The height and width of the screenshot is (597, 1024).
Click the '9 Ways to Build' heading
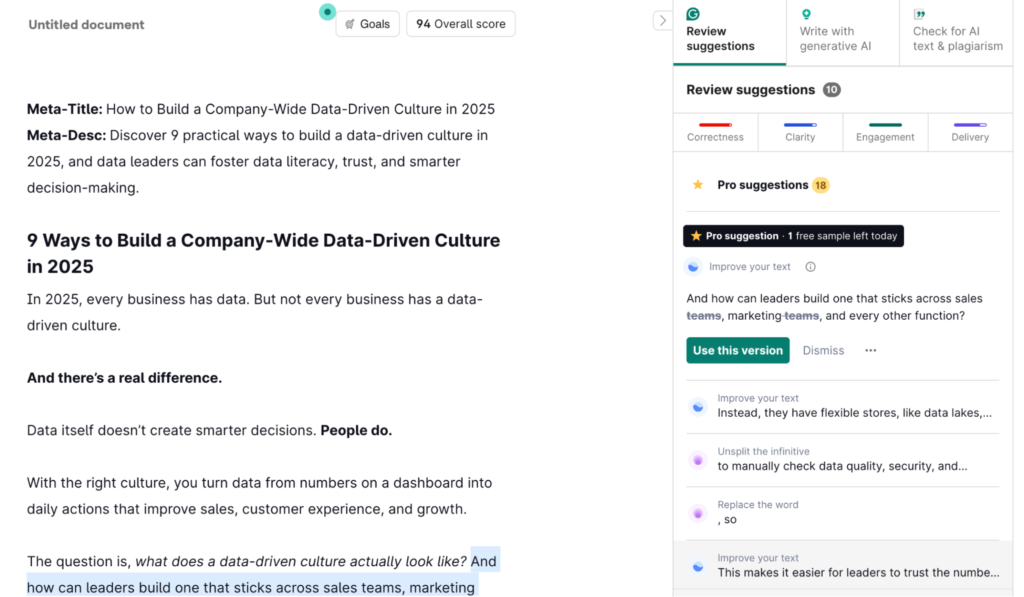263,253
